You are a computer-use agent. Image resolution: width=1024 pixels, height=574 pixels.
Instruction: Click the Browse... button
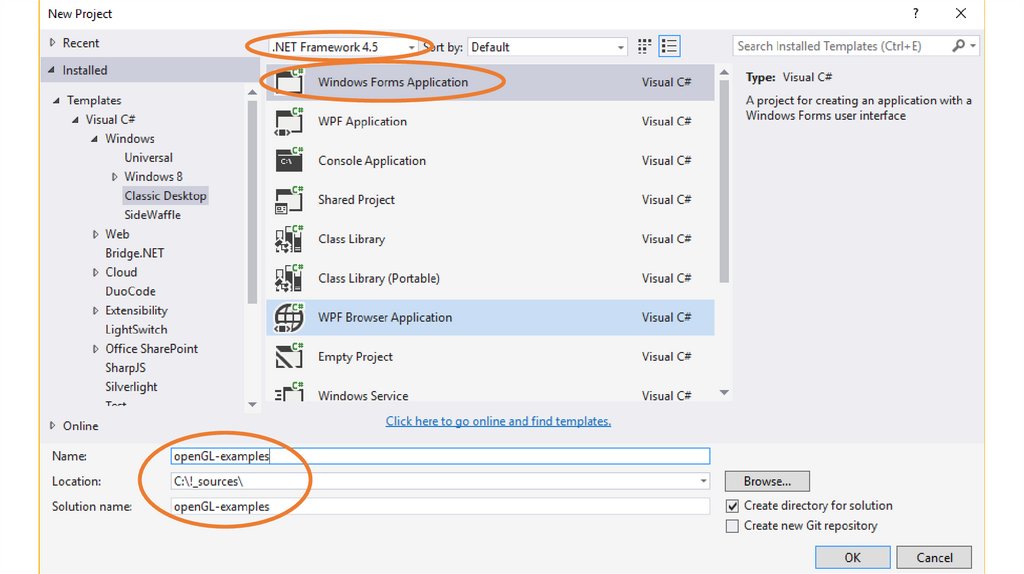click(x=767, y=481)
